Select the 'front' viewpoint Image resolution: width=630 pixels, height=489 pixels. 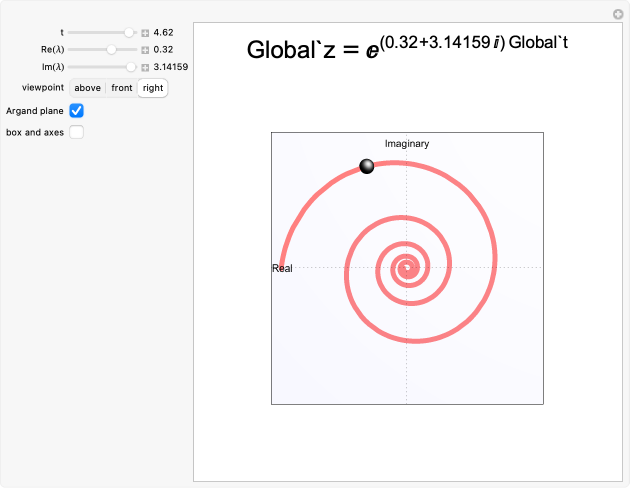[x=122, y=88]
